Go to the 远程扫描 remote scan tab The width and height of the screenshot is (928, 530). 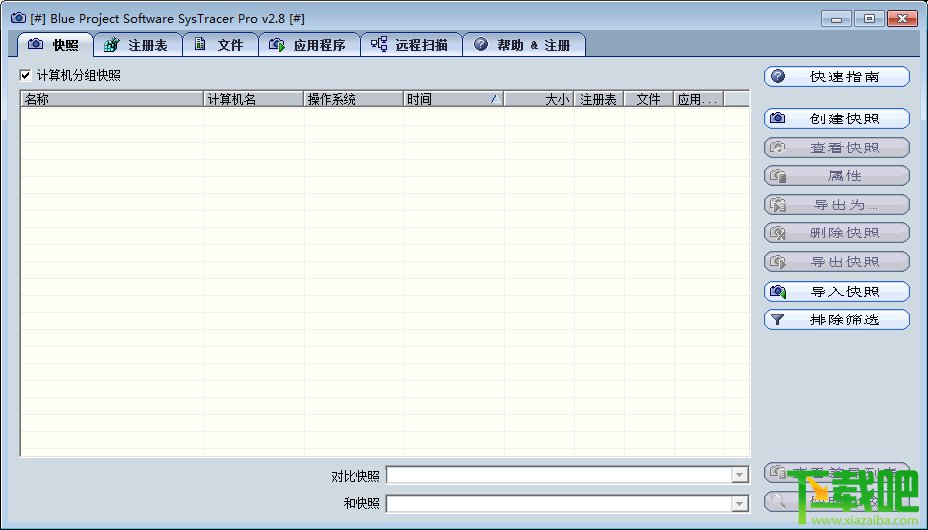click(411, 45)
